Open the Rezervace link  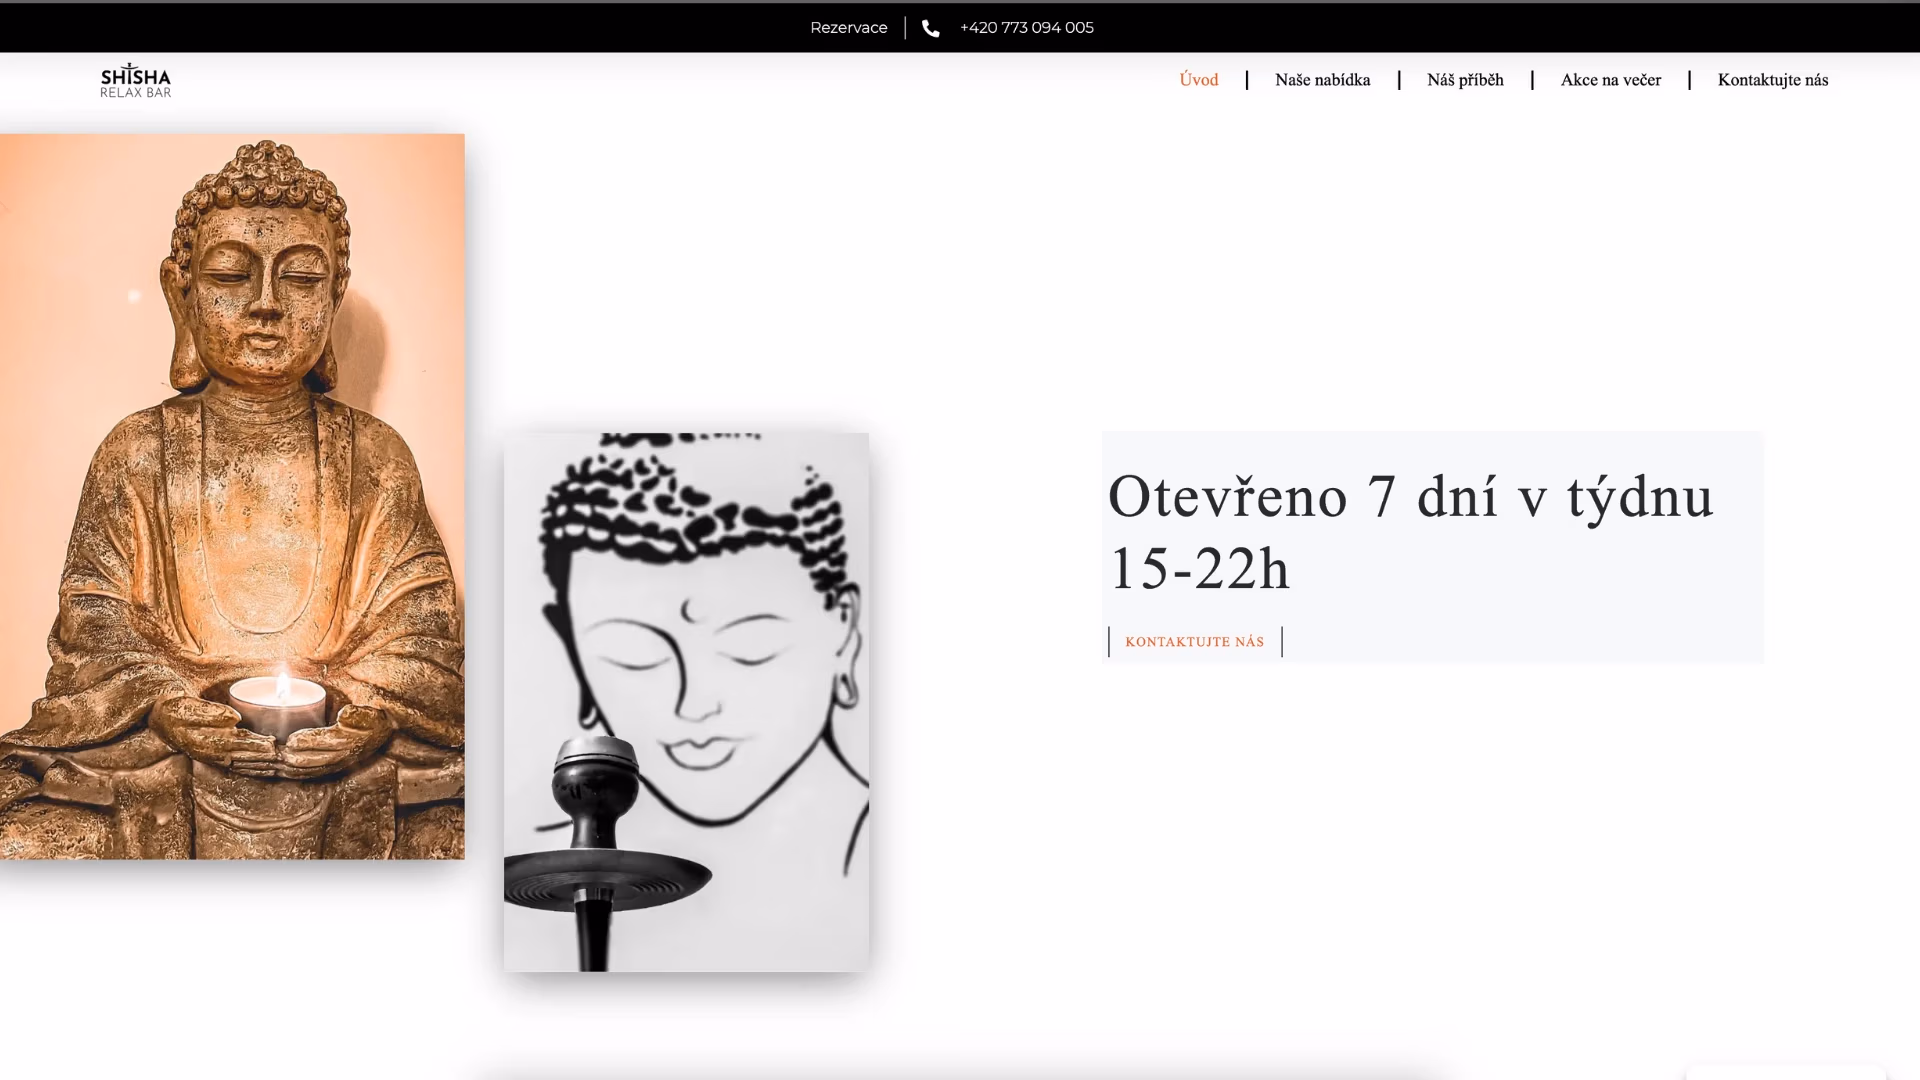(x=848, y=28)
